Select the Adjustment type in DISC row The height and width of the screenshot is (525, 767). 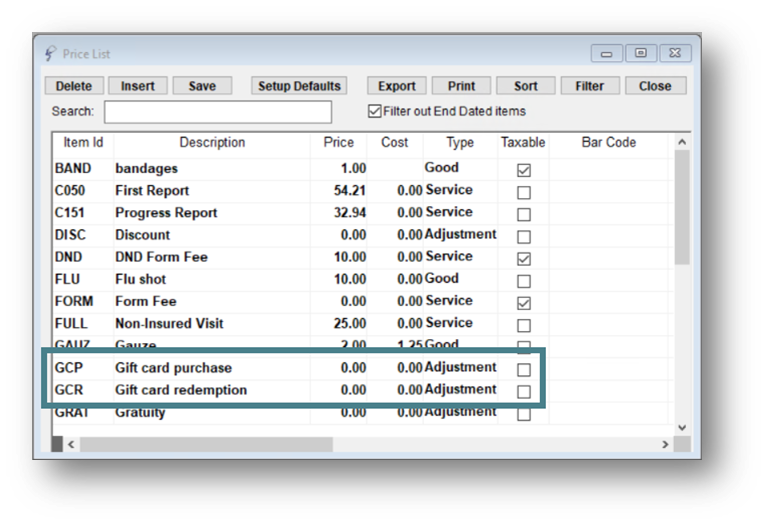pos(460,234)
